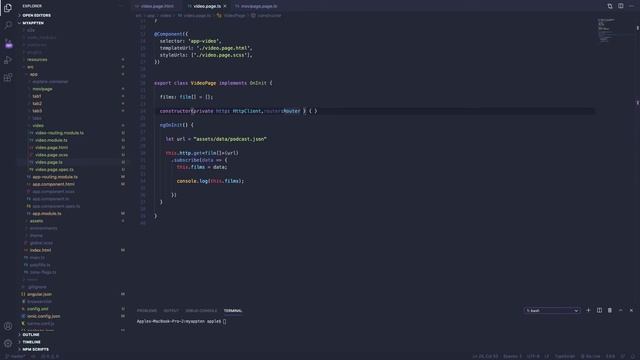Expand the resources folder

coord(37,60)
